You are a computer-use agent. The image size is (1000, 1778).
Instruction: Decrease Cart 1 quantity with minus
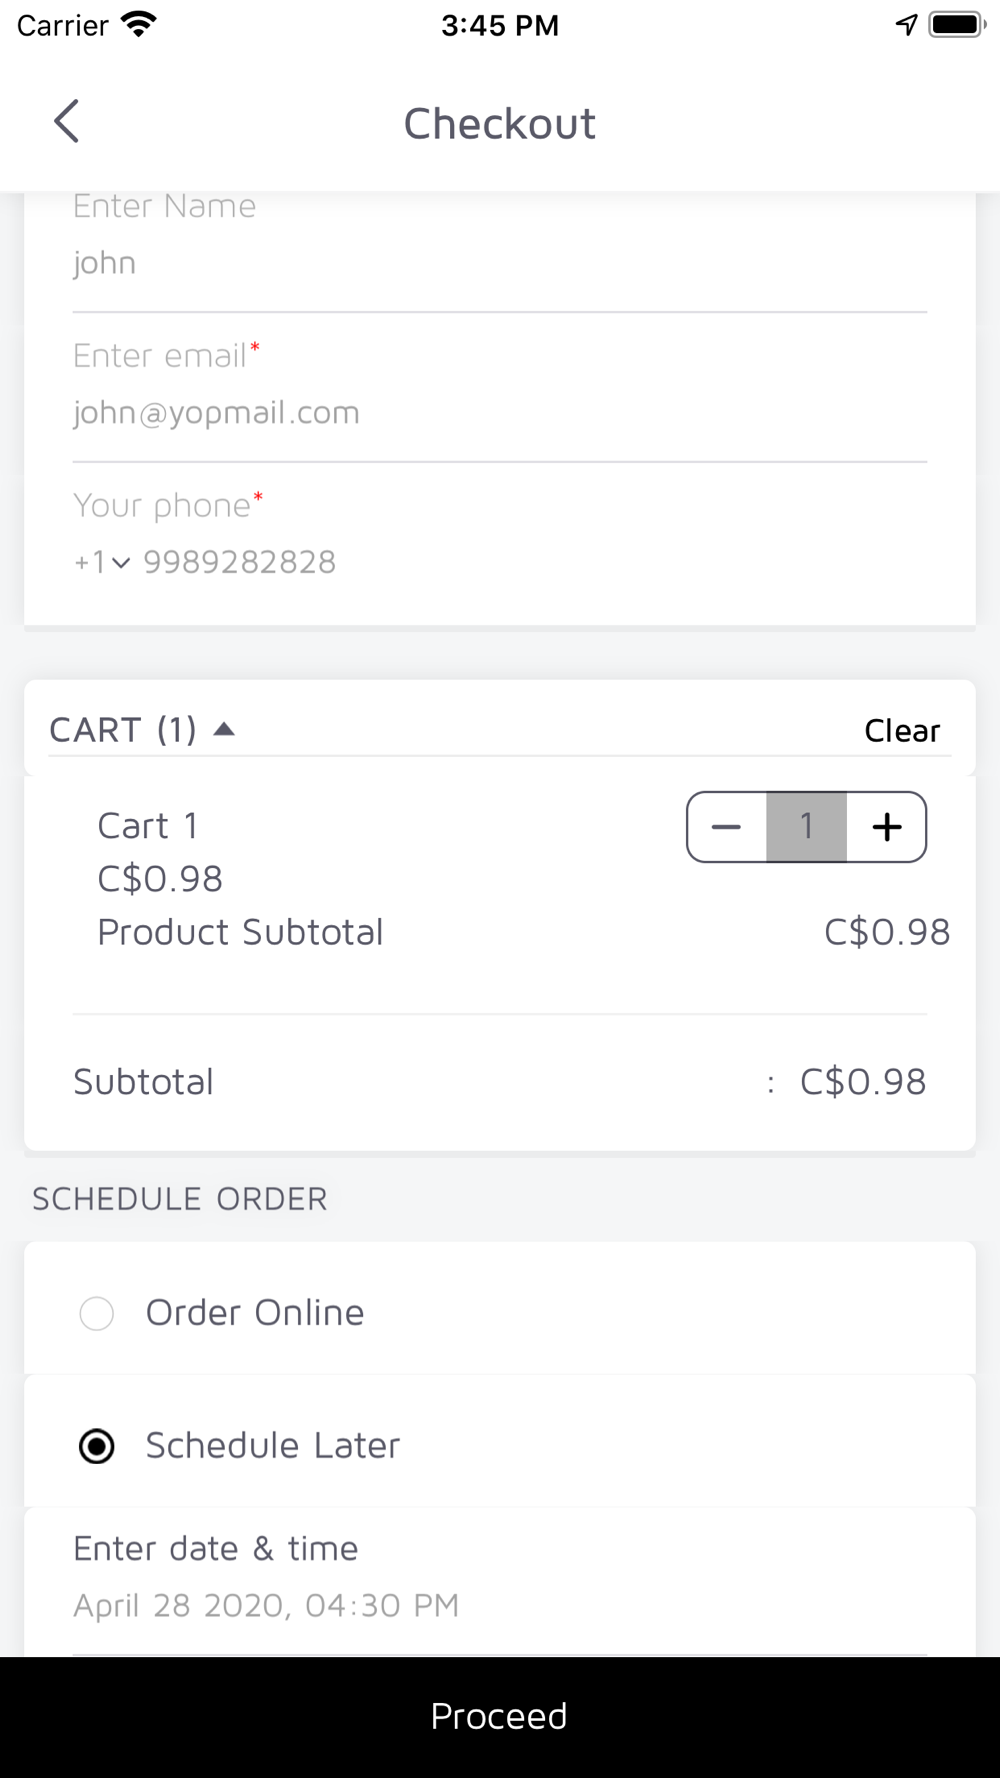(x=727, y=827)
